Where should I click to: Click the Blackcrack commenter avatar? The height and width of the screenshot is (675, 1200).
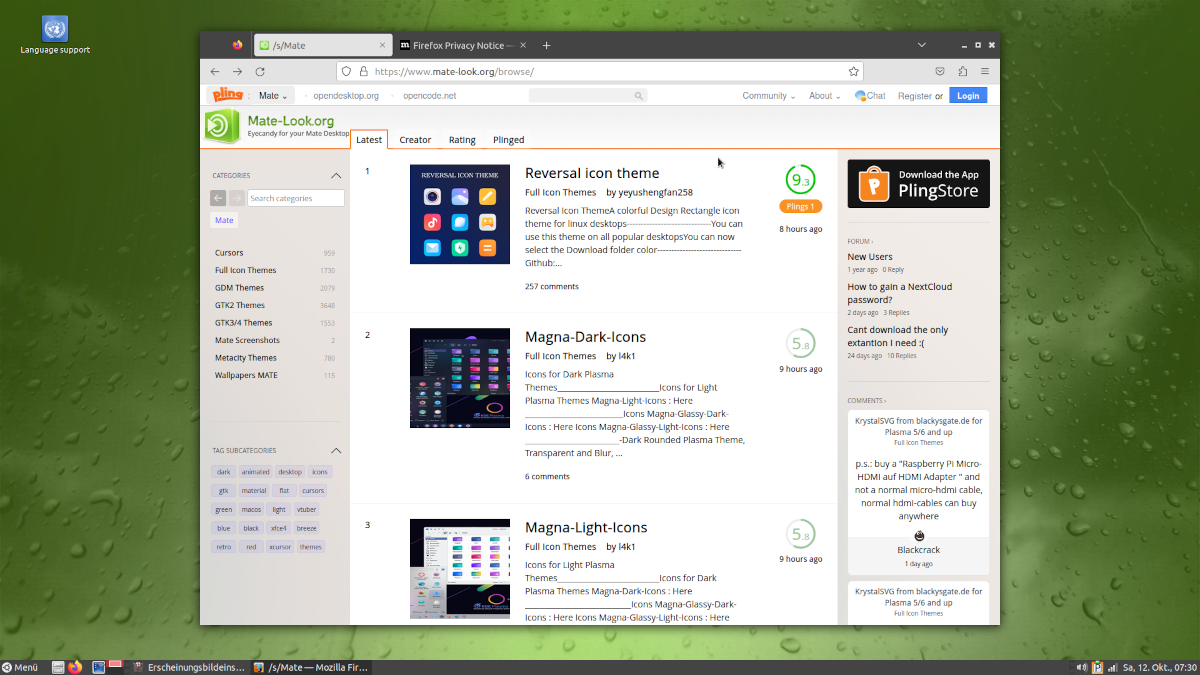[919, 536]
